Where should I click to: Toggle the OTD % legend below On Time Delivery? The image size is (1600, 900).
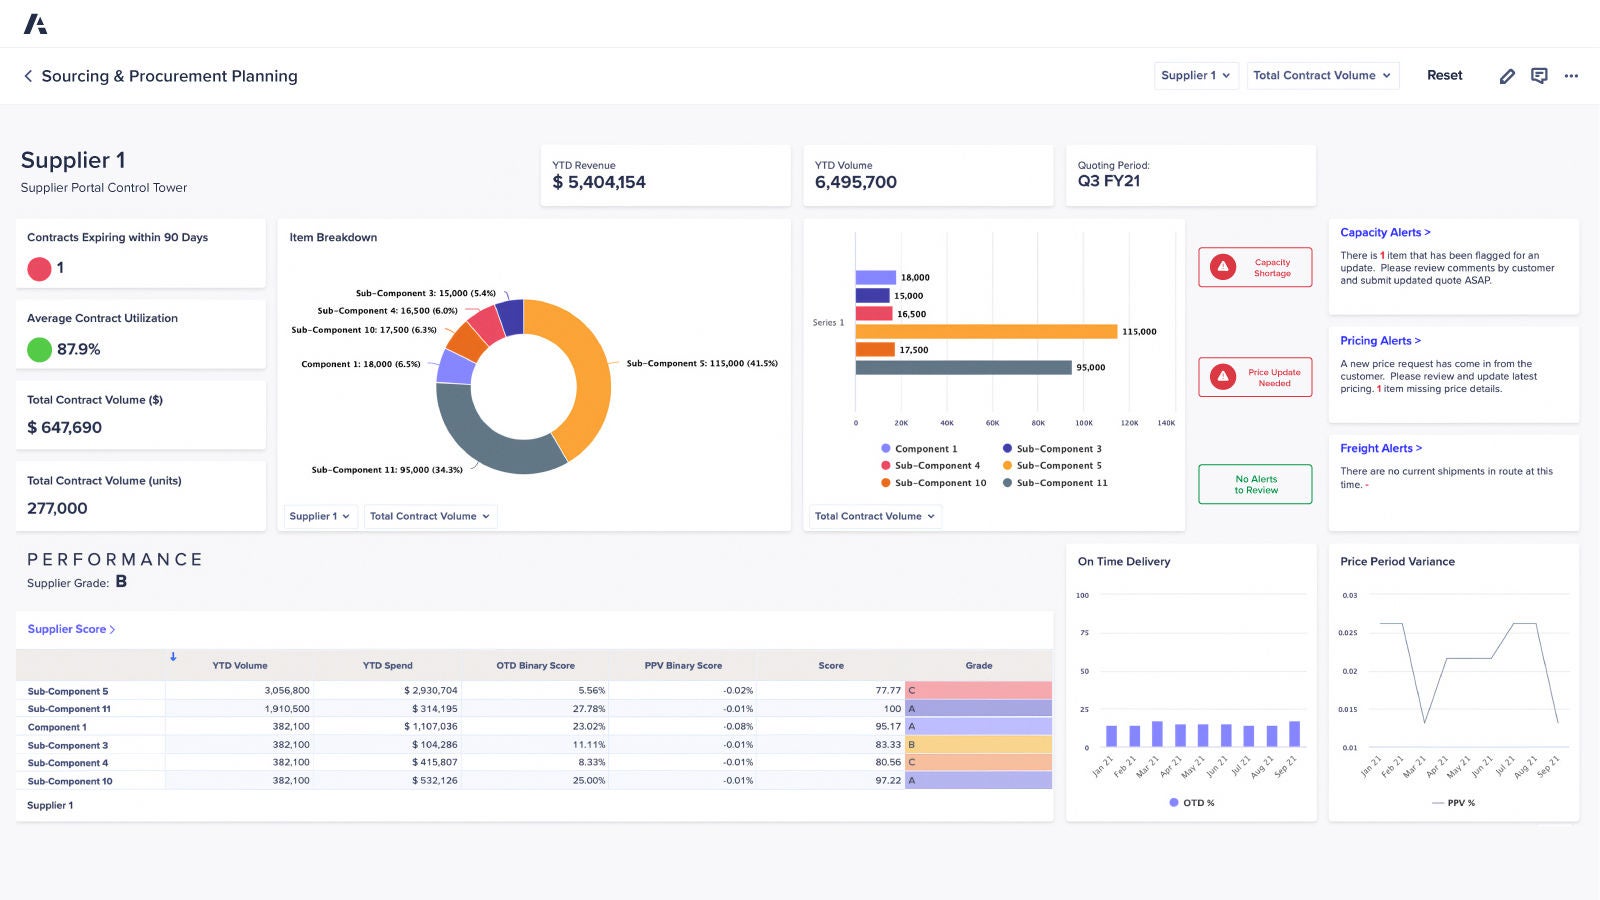coord(1191,802)
